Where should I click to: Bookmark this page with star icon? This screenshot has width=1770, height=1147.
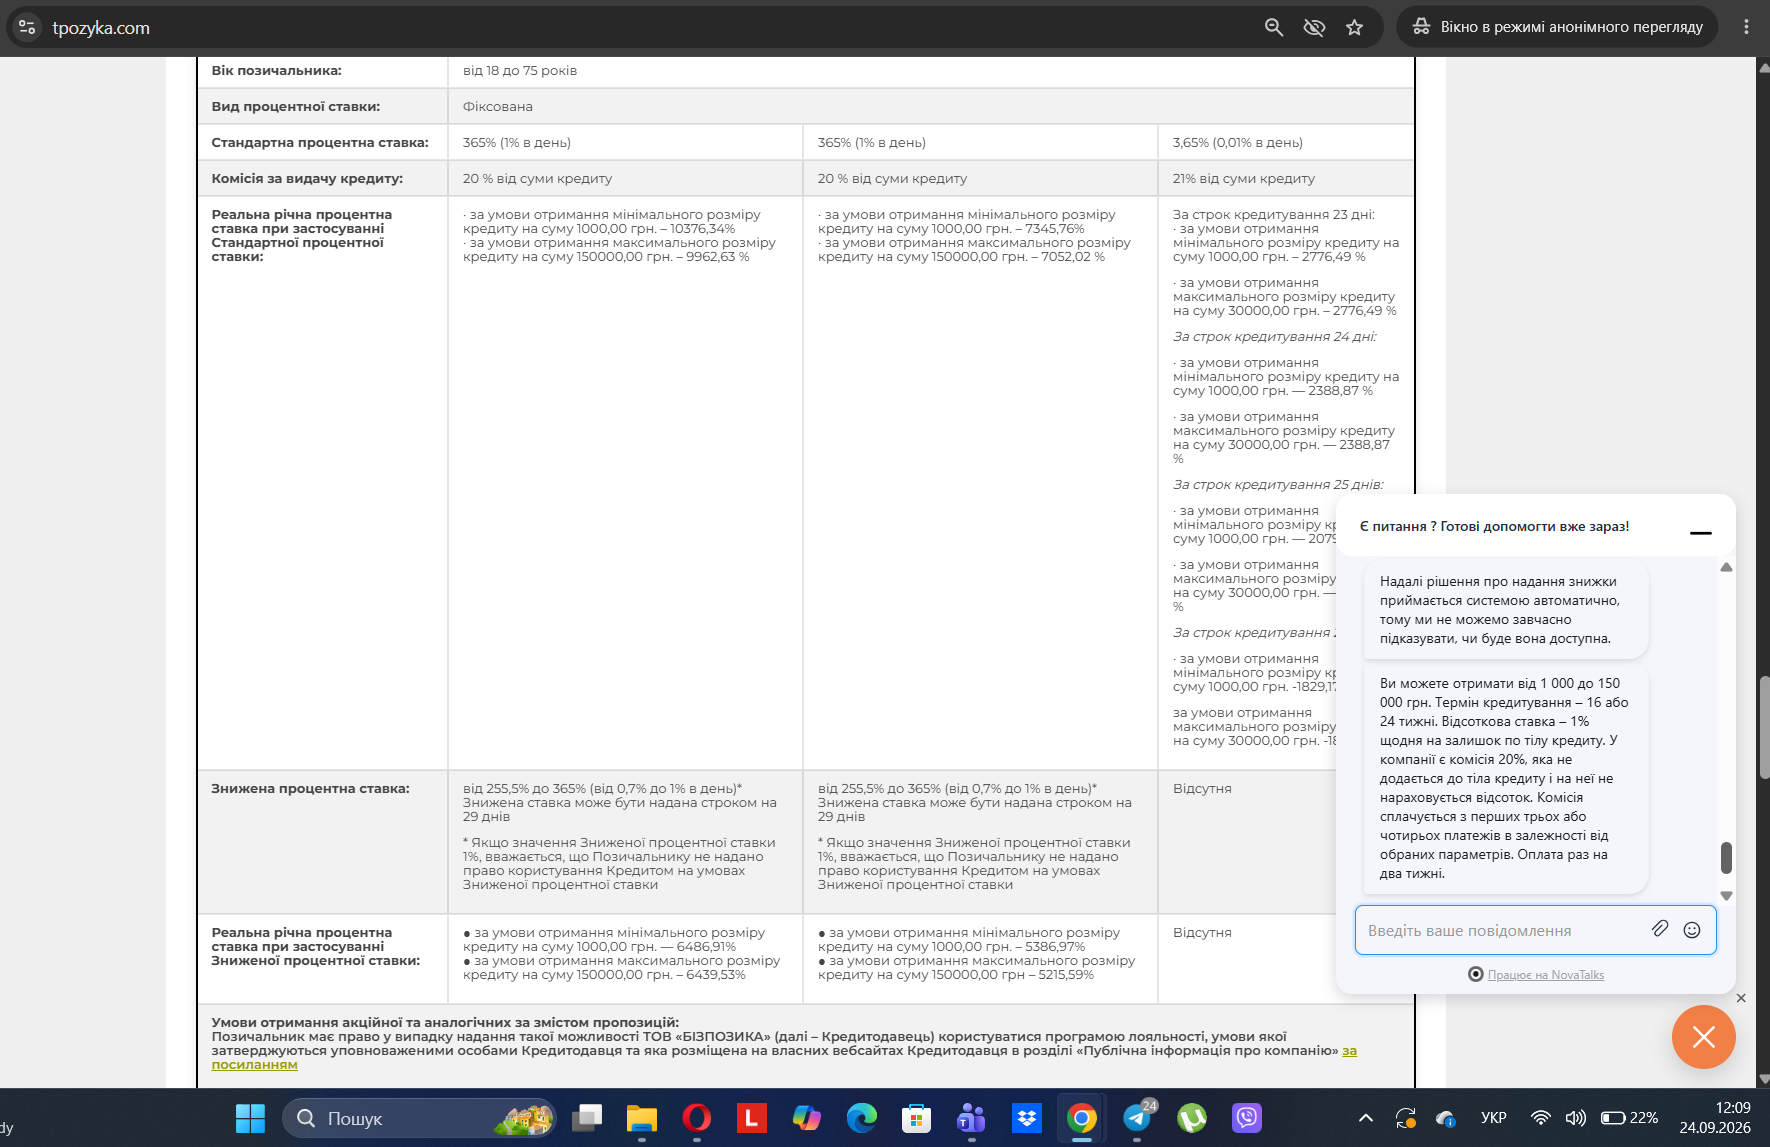1355,27
